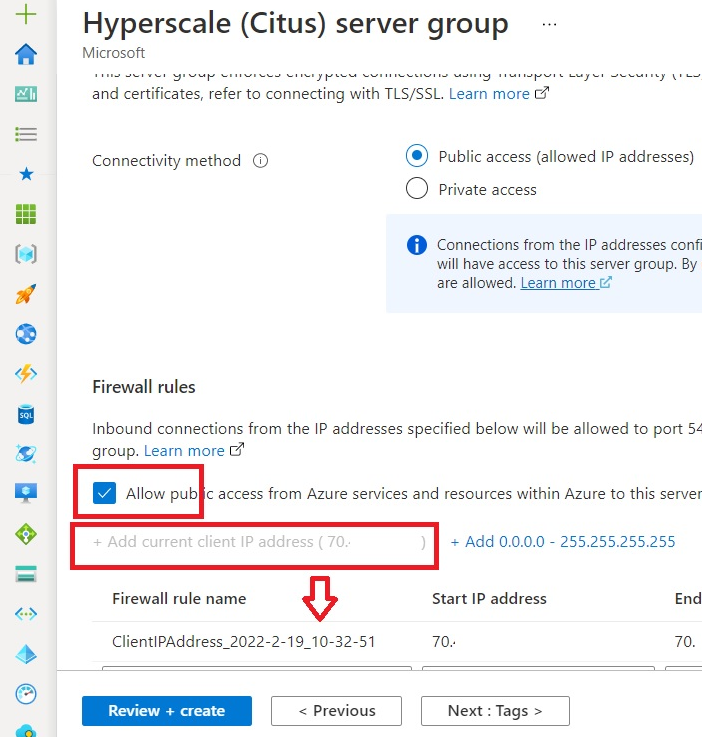Open the Load balancers diamond icon
Image resolution: width=702 pixels, height=737 pixels.
pyautogui.click(x=26, y=534)
